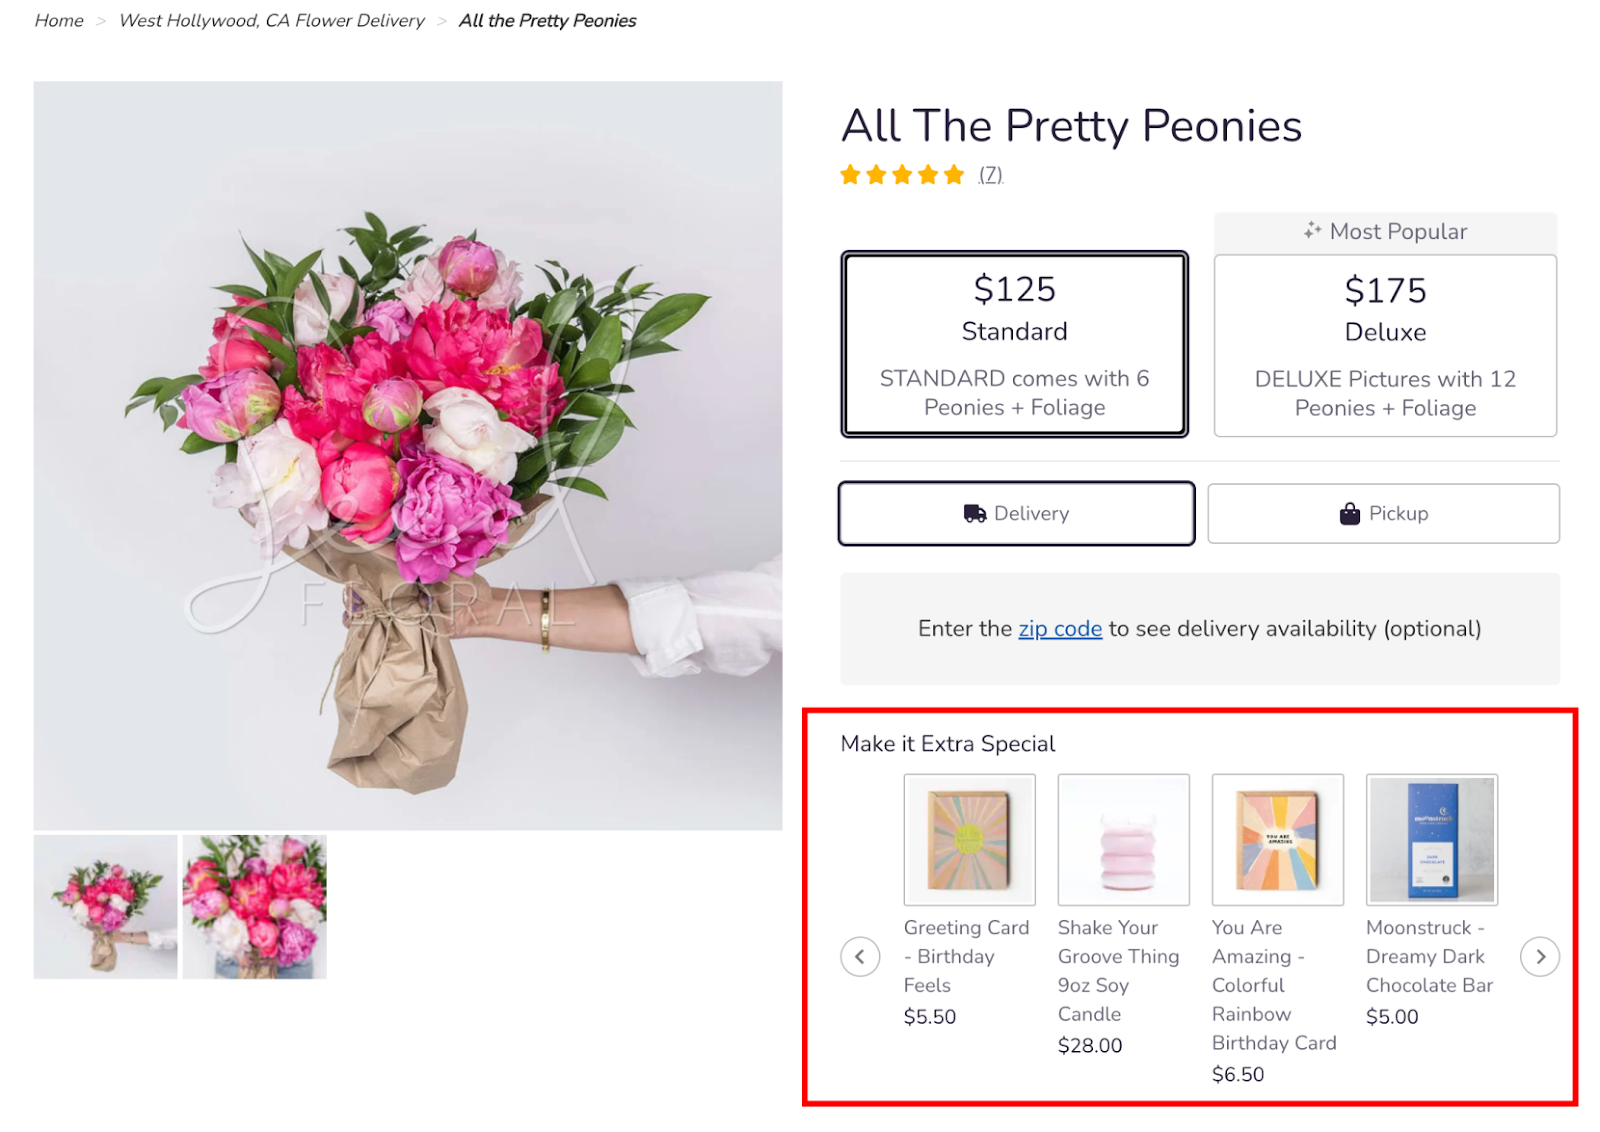
Task: Add You Are Amazing birthday card
Action: pyautogui.click(x=1277, y=840)
